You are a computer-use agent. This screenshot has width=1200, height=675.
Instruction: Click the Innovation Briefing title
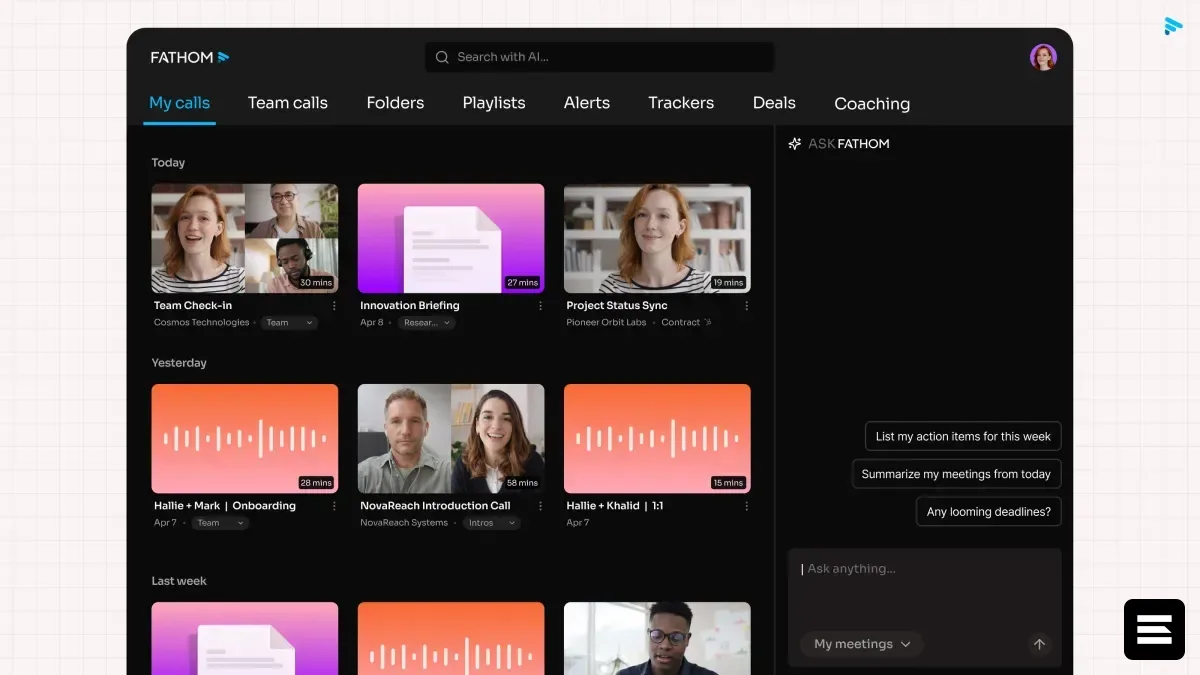[410, 306]
